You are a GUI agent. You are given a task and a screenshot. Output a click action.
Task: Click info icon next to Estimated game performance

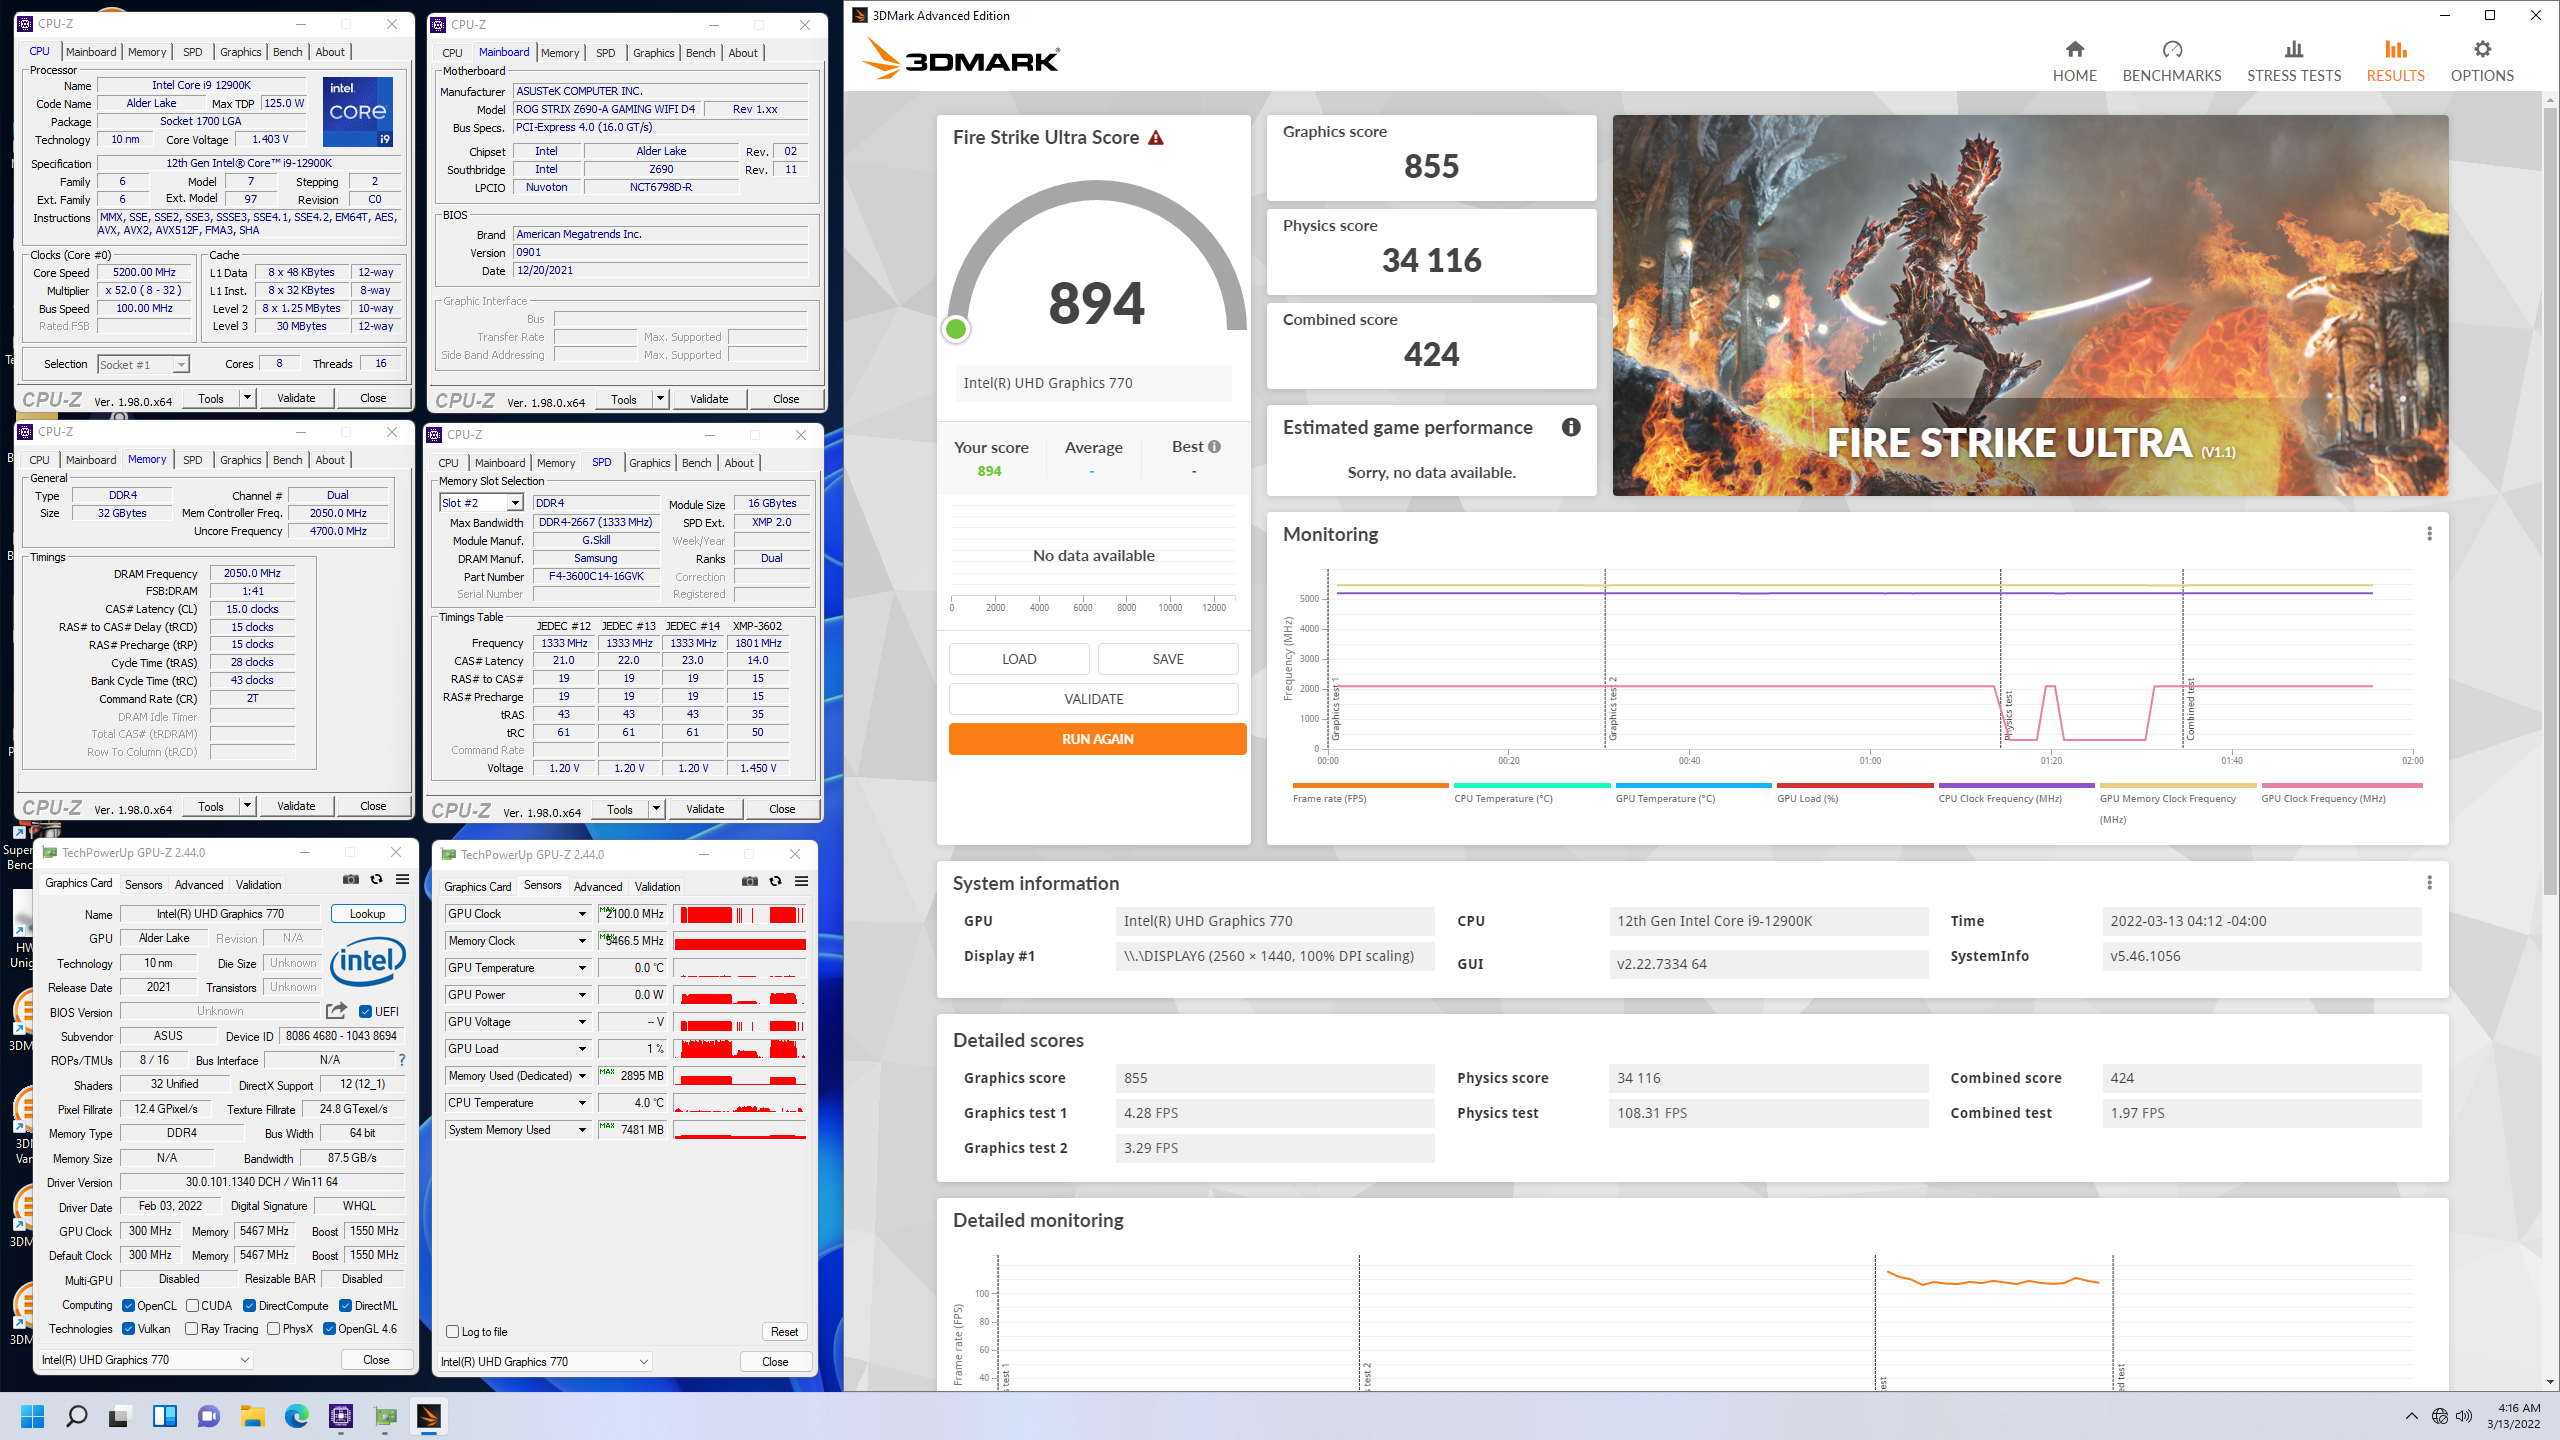click(x=1571, y=427)
